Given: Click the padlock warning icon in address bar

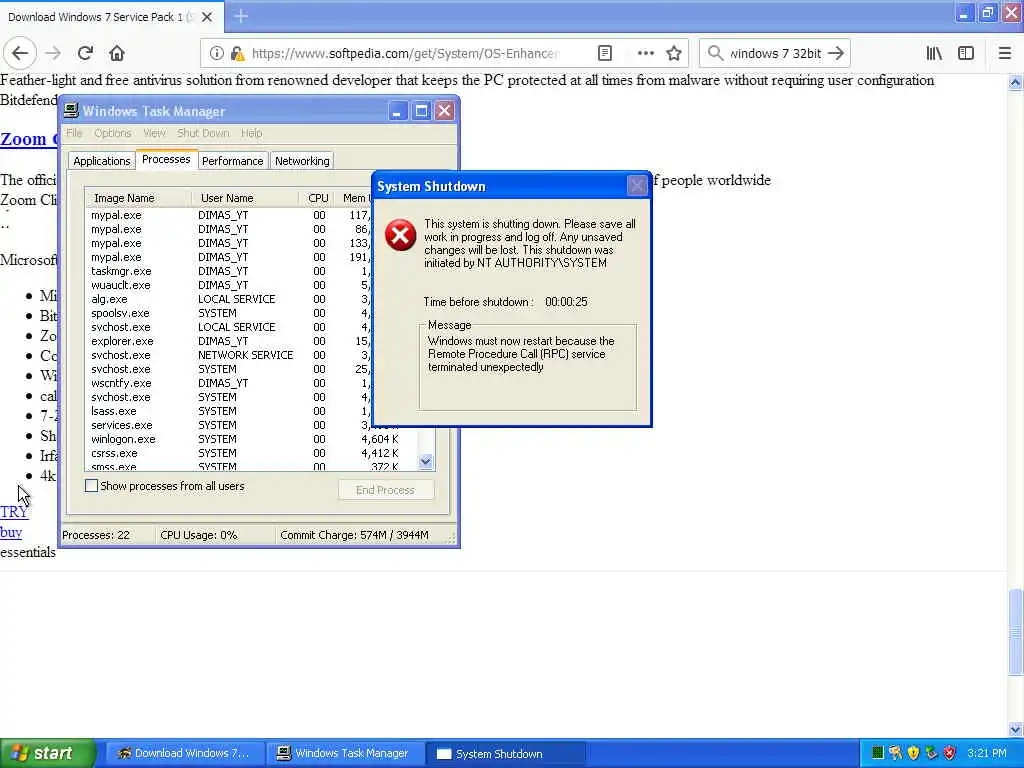Looking at the screenshot, I should click(x=238, y=54).
